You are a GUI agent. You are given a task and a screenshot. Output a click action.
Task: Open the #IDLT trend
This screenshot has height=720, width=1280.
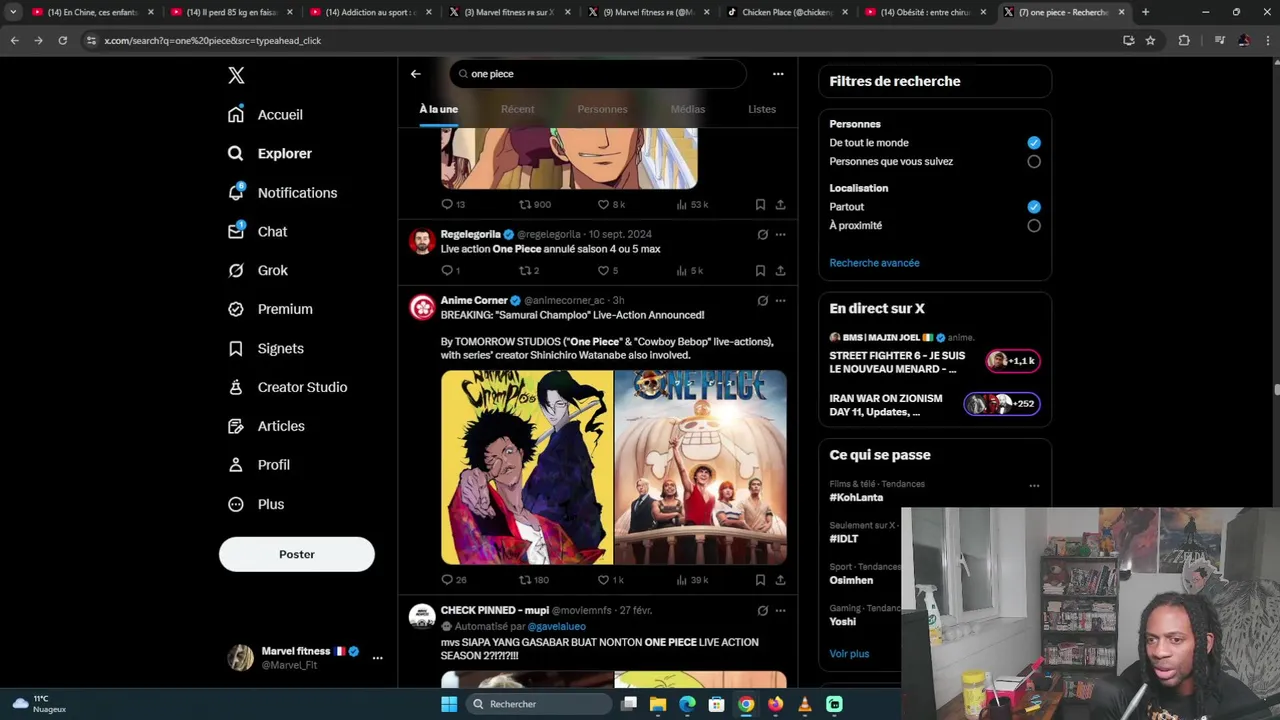click(x=844, y=539)
